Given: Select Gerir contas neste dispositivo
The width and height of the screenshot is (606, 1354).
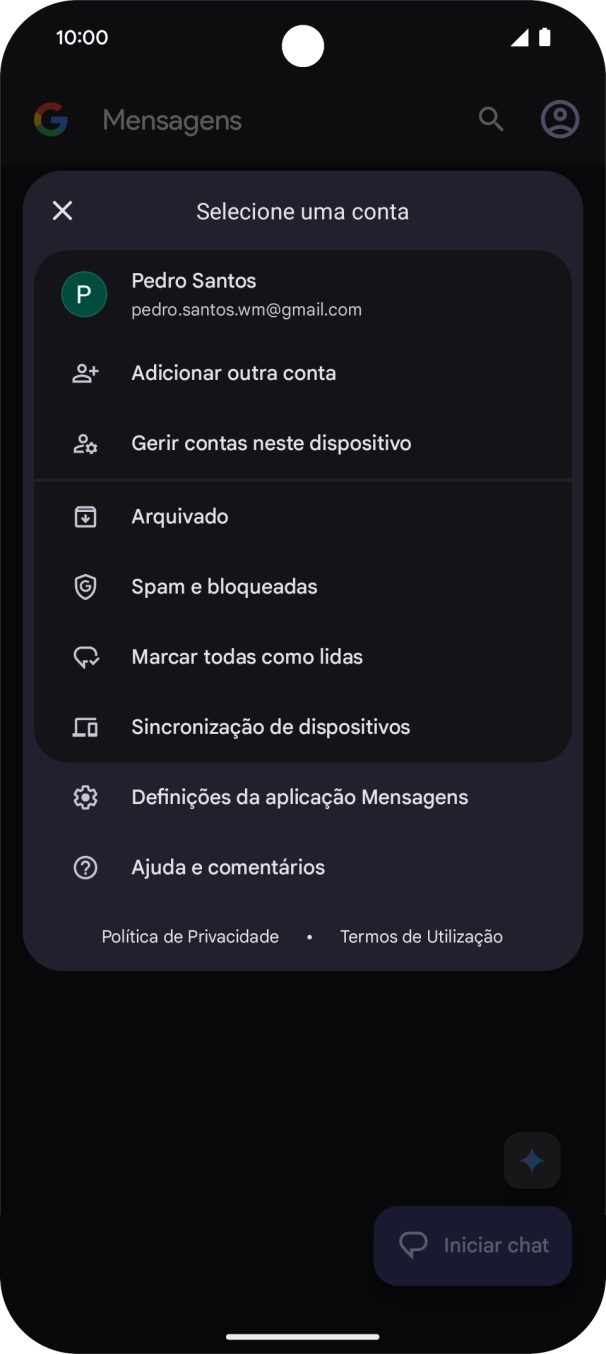Looking at the screenshot, I should click(x=271, y=442).
